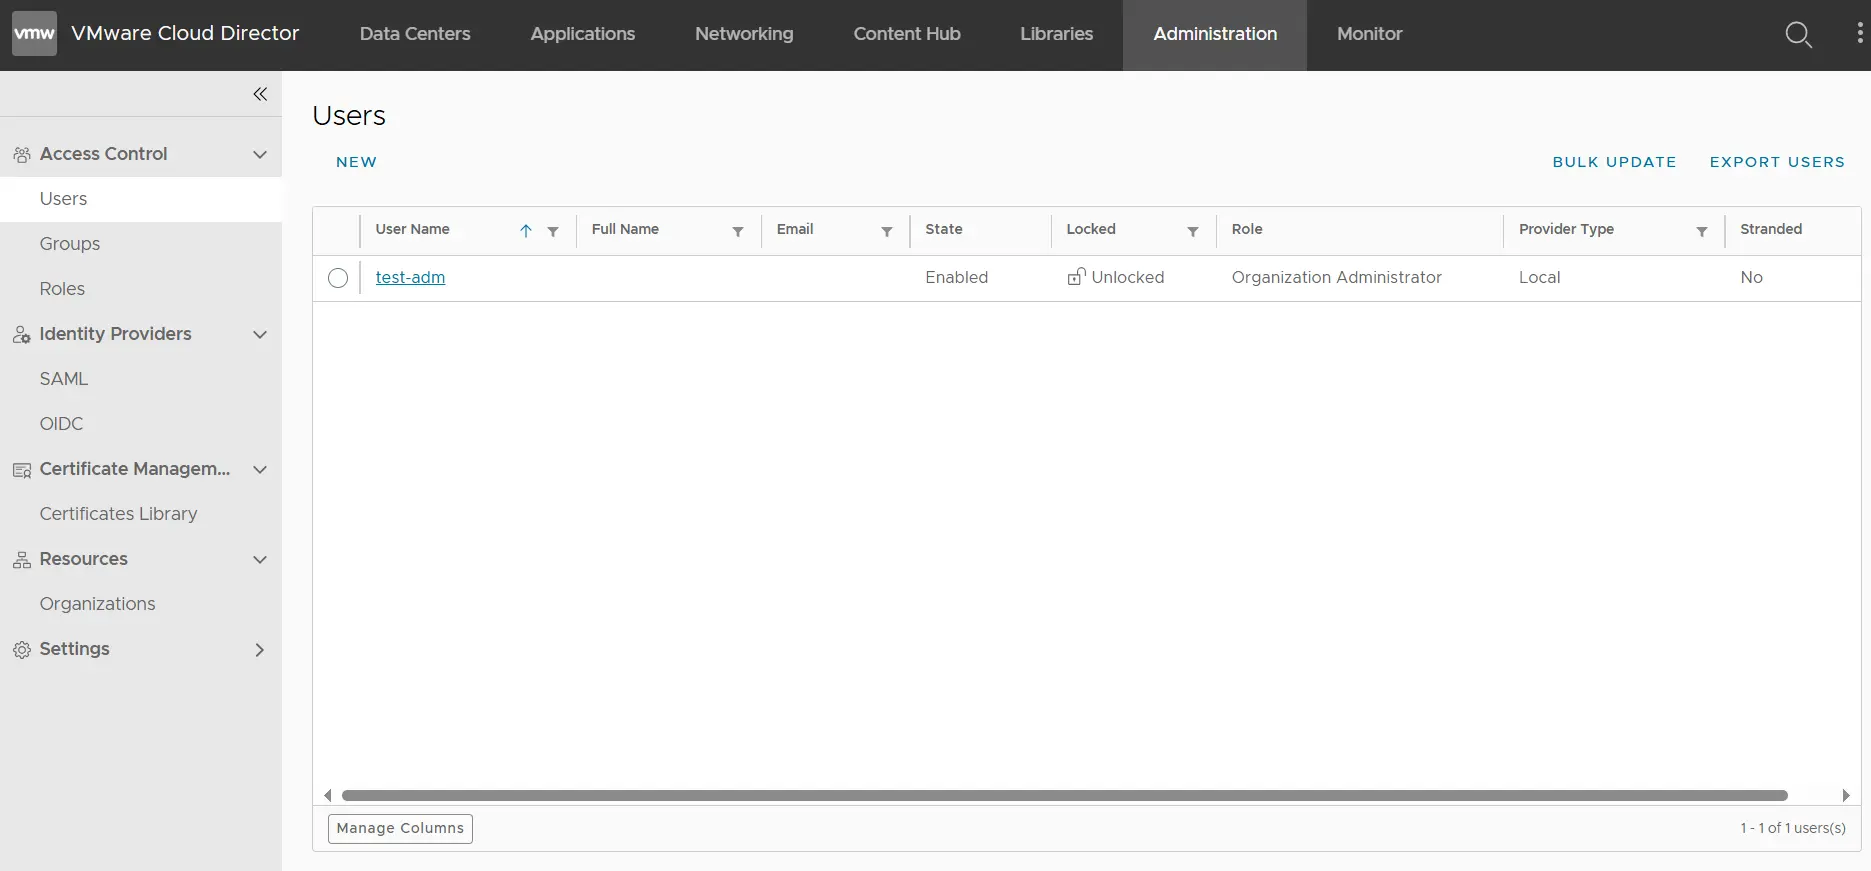This screenshot has height=871, width=1871.
Task: Collapse the sidebar with double-chevron icon
Action: (260, 94)
